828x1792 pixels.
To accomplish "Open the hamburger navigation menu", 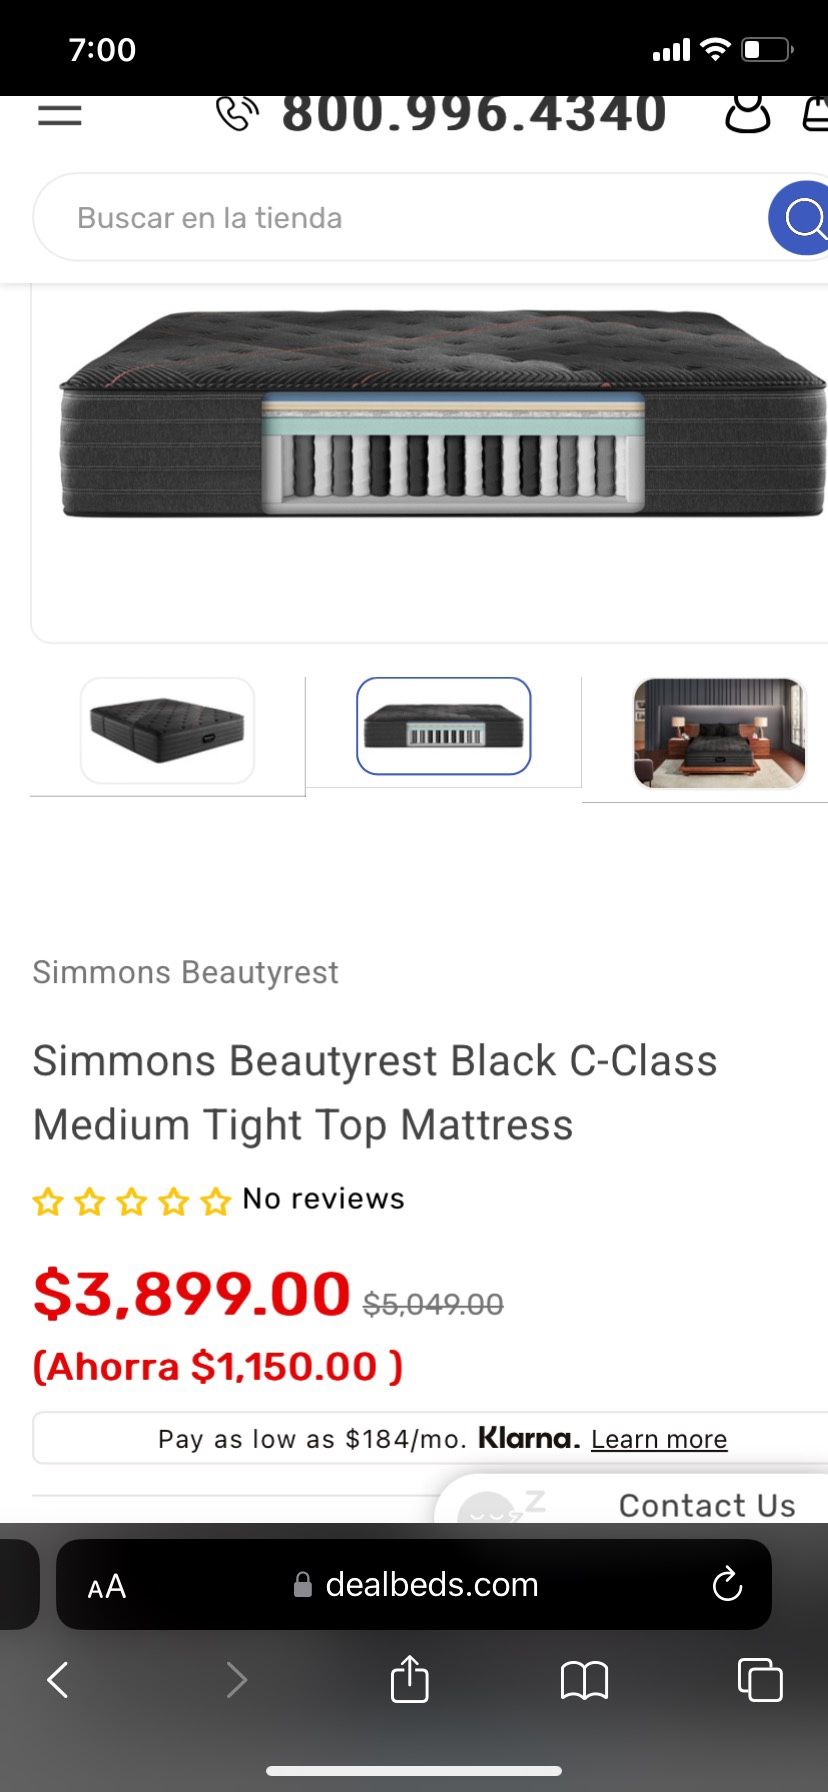I will point(59,114).
